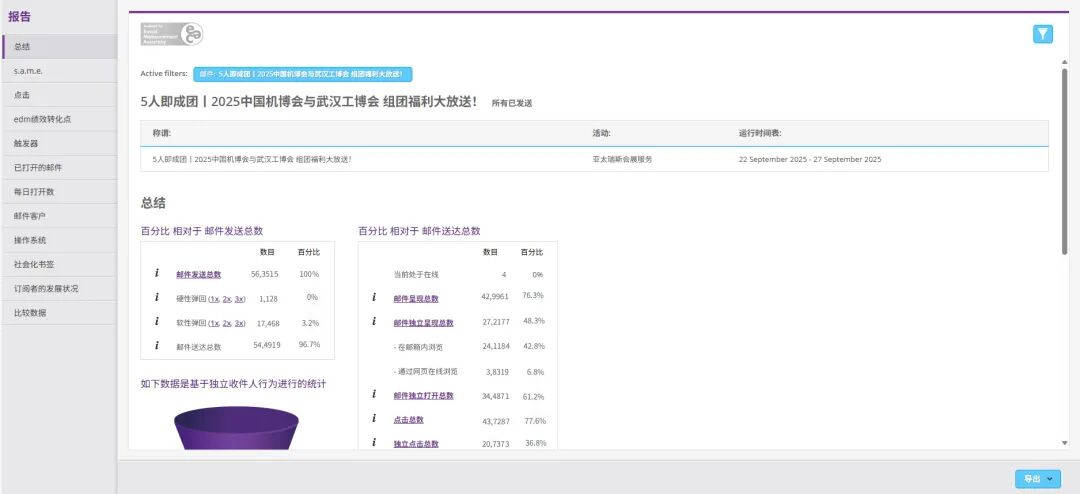Viewport: 1080px width, 494px height.
Task: Select edm绩效转化点 in the sidebar
Action: coord(42,119)
